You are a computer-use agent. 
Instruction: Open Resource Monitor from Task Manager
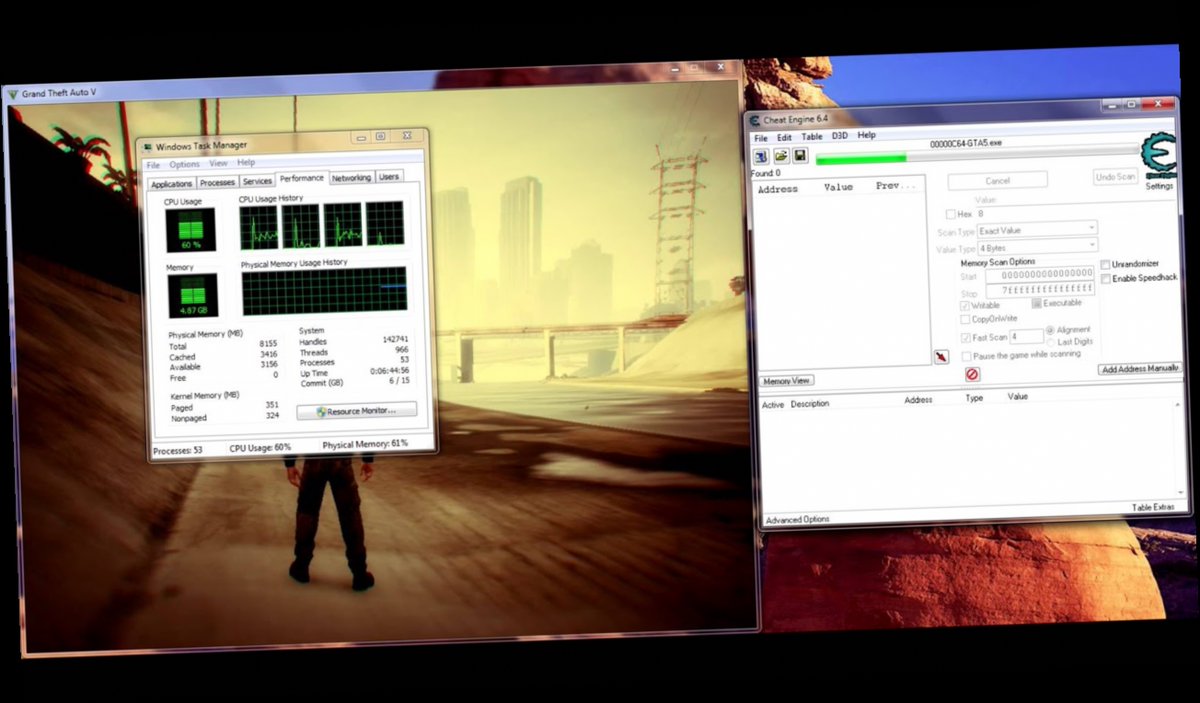356,411
